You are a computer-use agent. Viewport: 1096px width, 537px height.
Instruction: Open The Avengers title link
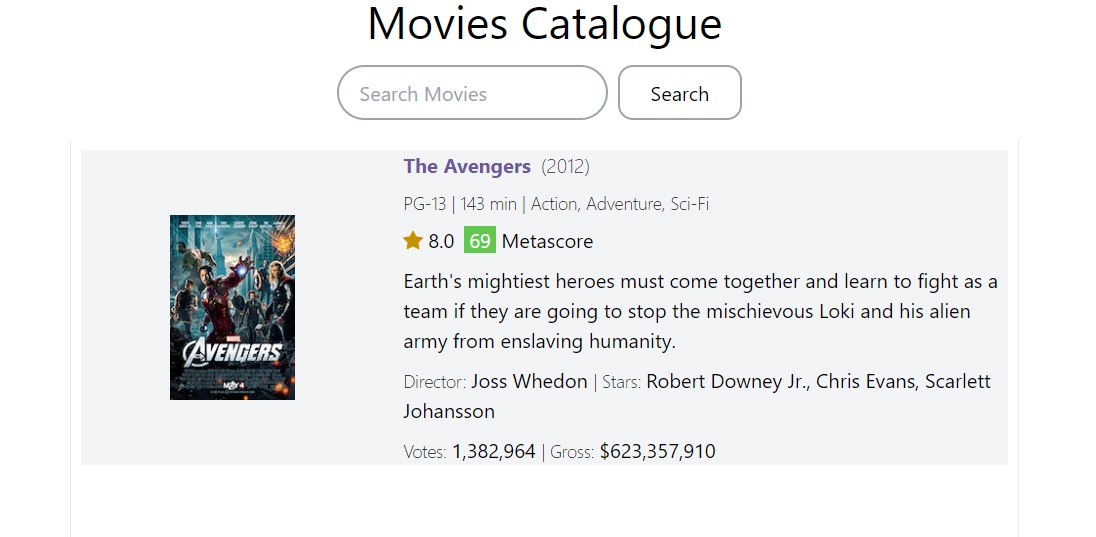click(x=467, y=166)
